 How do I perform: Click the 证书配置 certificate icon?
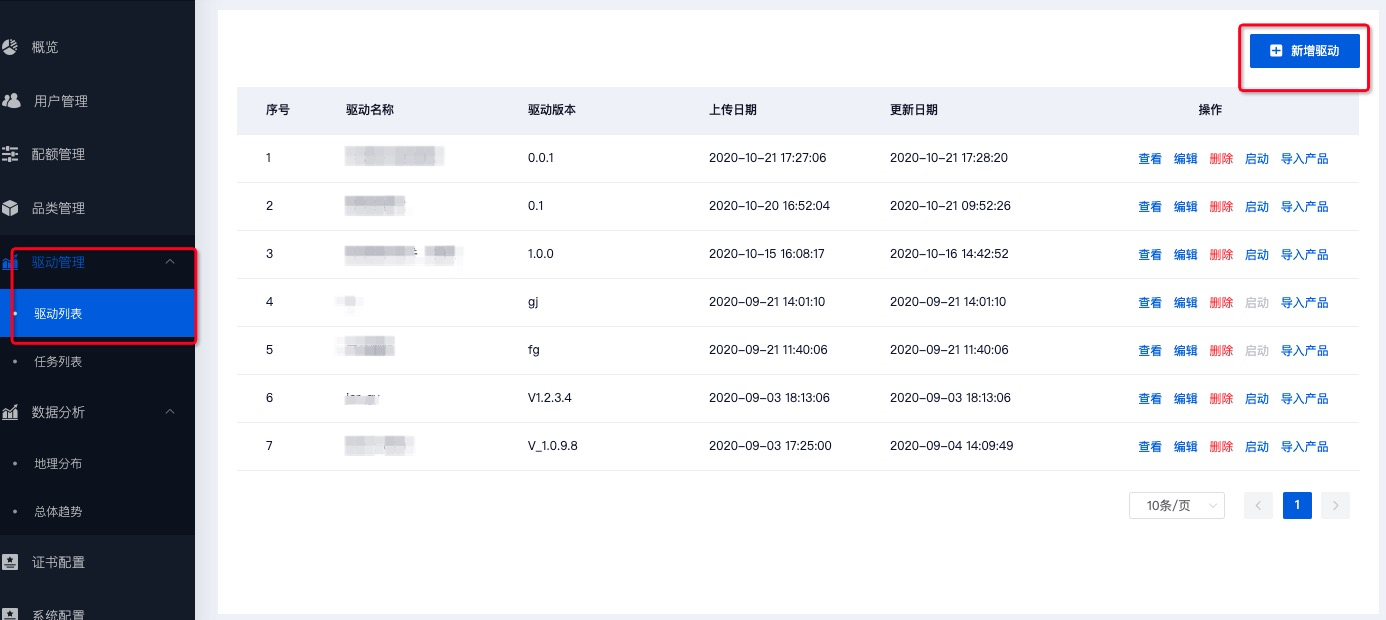coord(10,562)
